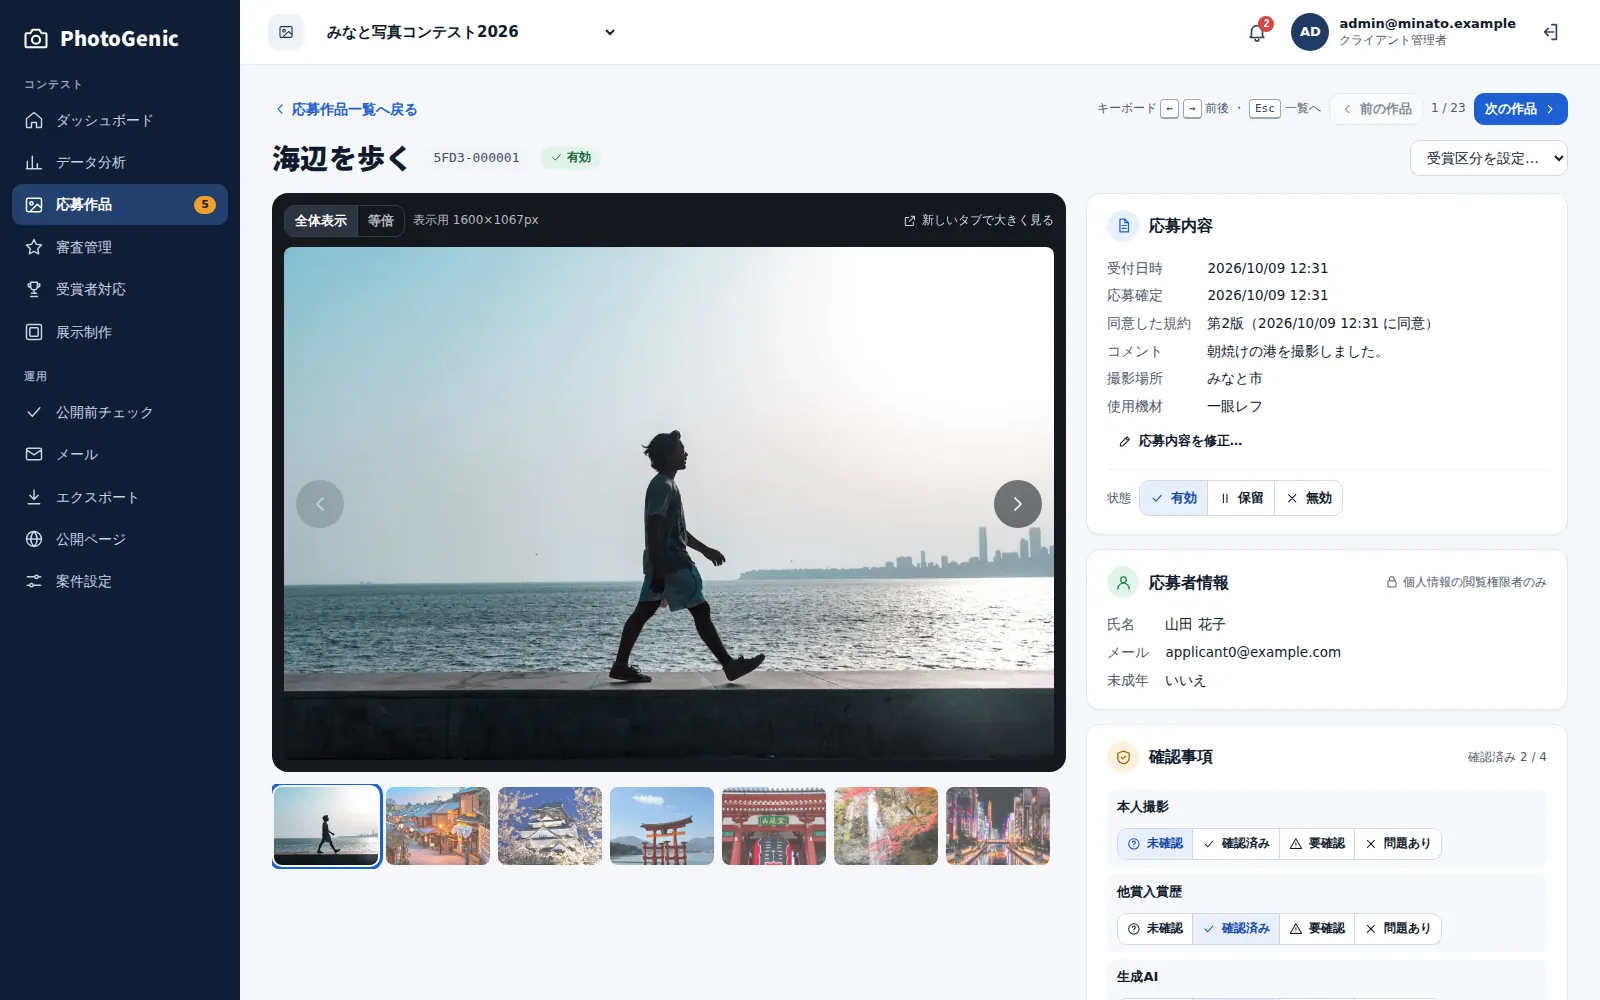Mark 他賞入賞歴 as 問題あり
Screen dimensions: 1600x1000
click(x=1398, y=929)
